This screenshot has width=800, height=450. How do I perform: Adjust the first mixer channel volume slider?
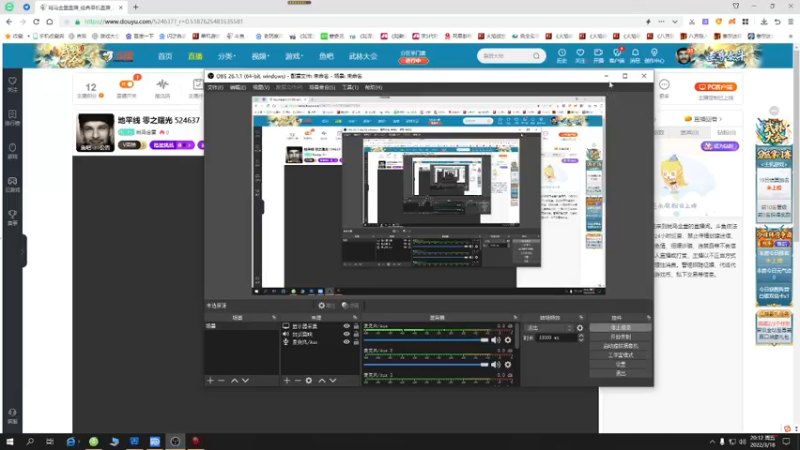[426, 340]
